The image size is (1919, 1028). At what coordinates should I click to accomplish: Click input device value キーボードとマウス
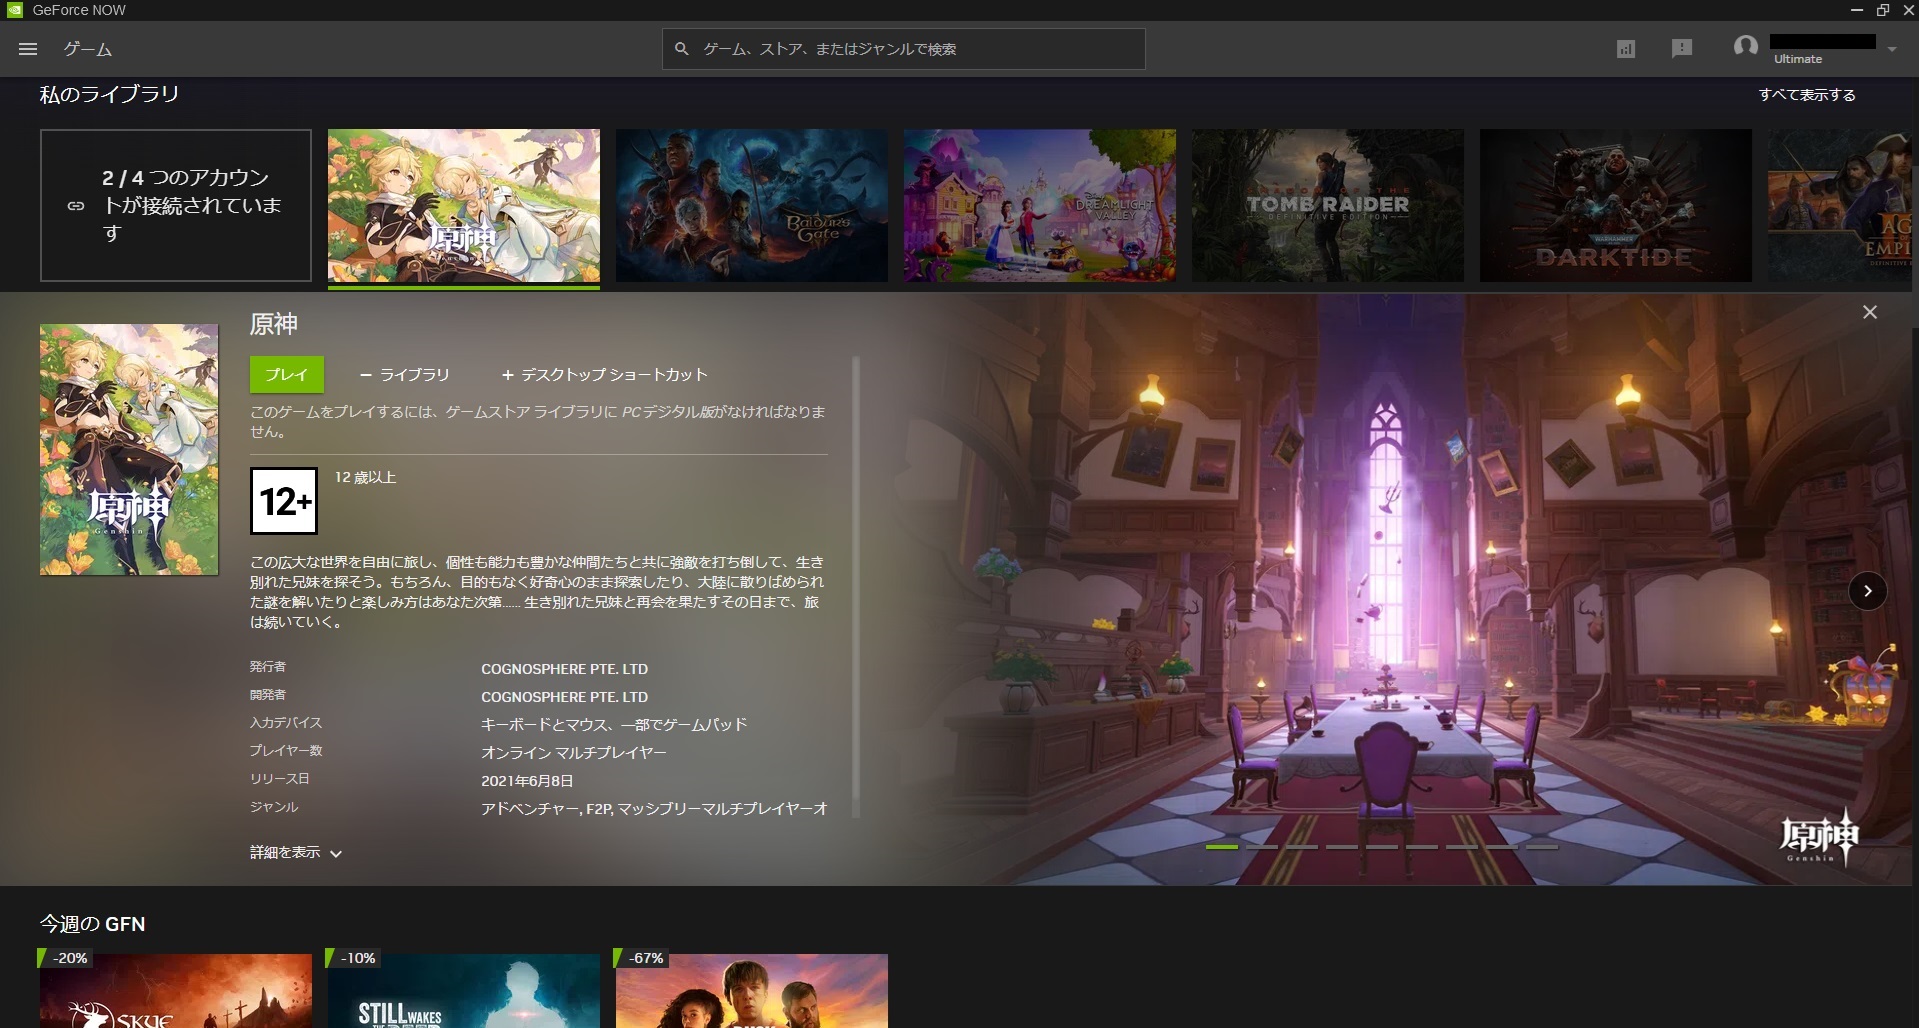[x=614, y=725]
